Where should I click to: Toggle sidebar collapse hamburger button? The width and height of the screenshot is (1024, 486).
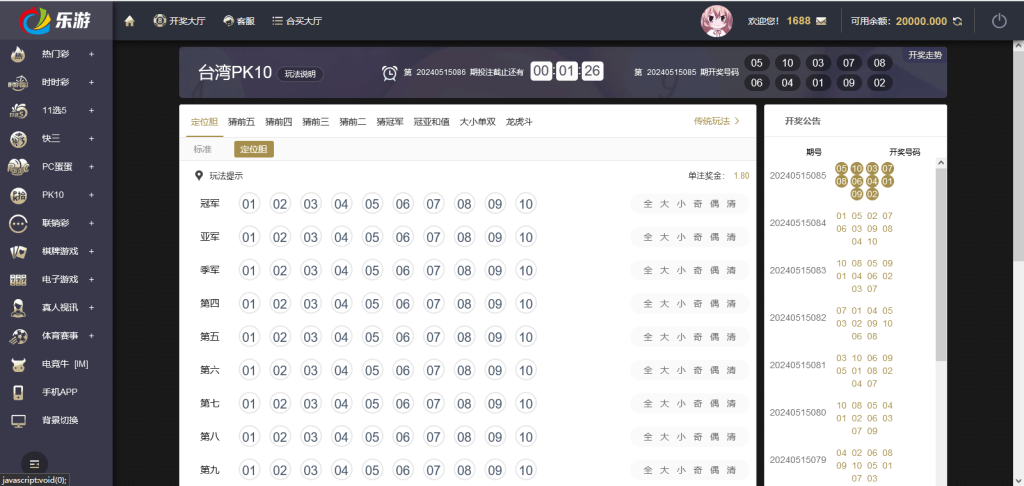pos(35,464)
